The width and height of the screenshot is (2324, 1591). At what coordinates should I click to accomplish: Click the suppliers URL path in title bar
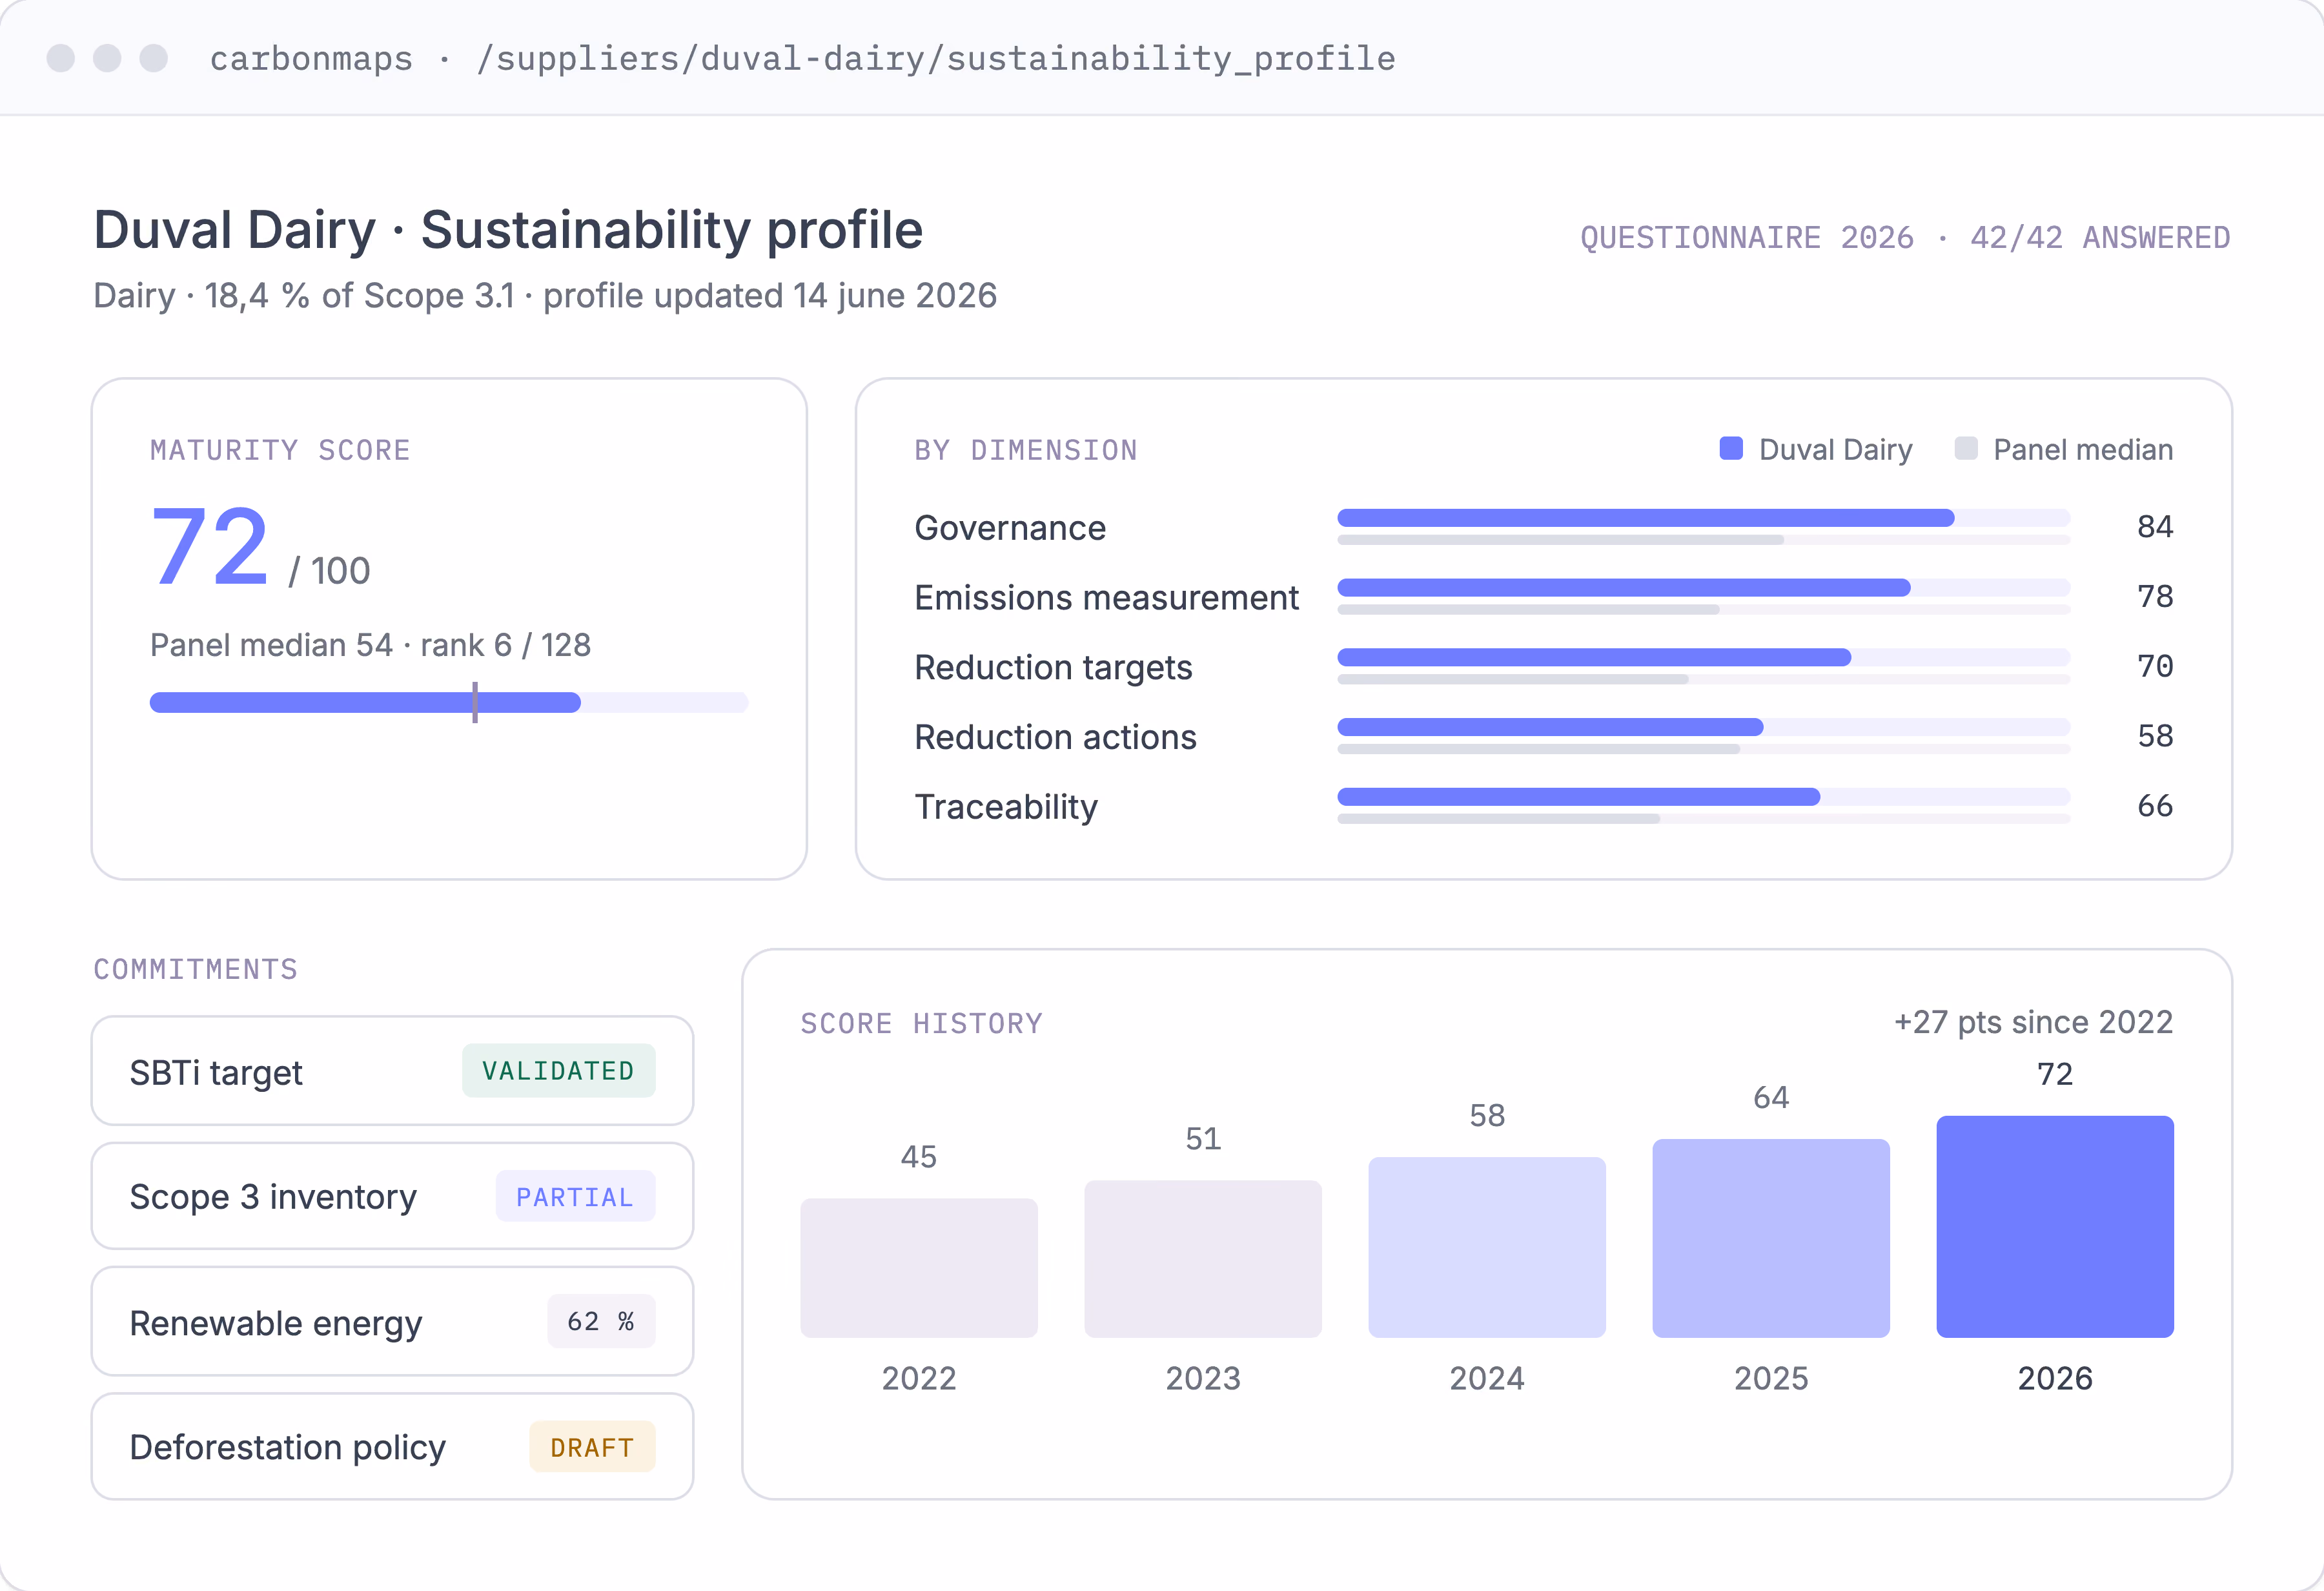[x=936, y=58]
